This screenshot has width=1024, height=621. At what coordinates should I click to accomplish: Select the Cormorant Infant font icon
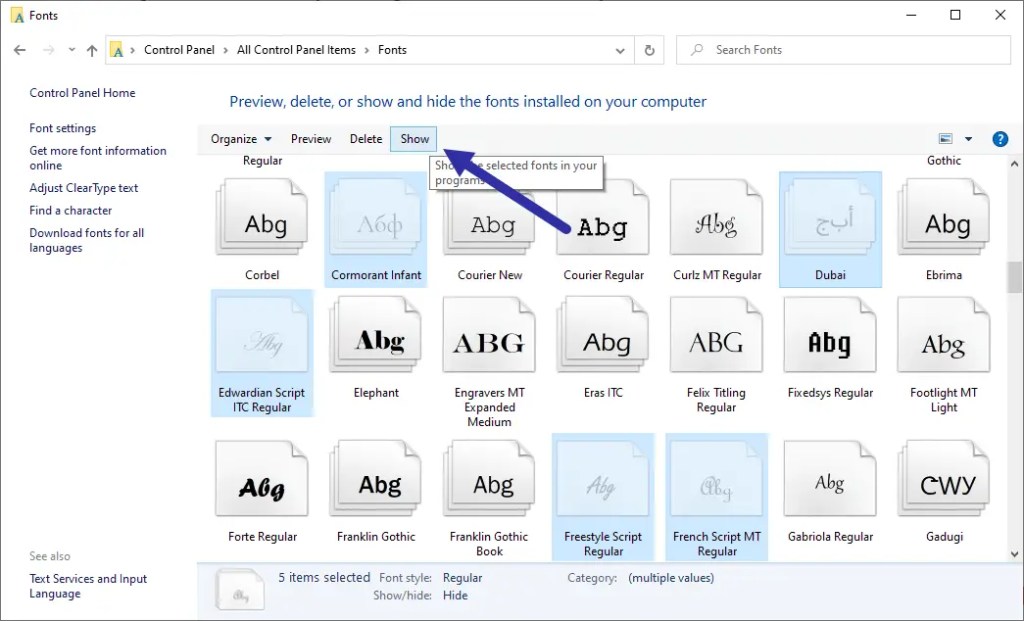pos(376,217)
